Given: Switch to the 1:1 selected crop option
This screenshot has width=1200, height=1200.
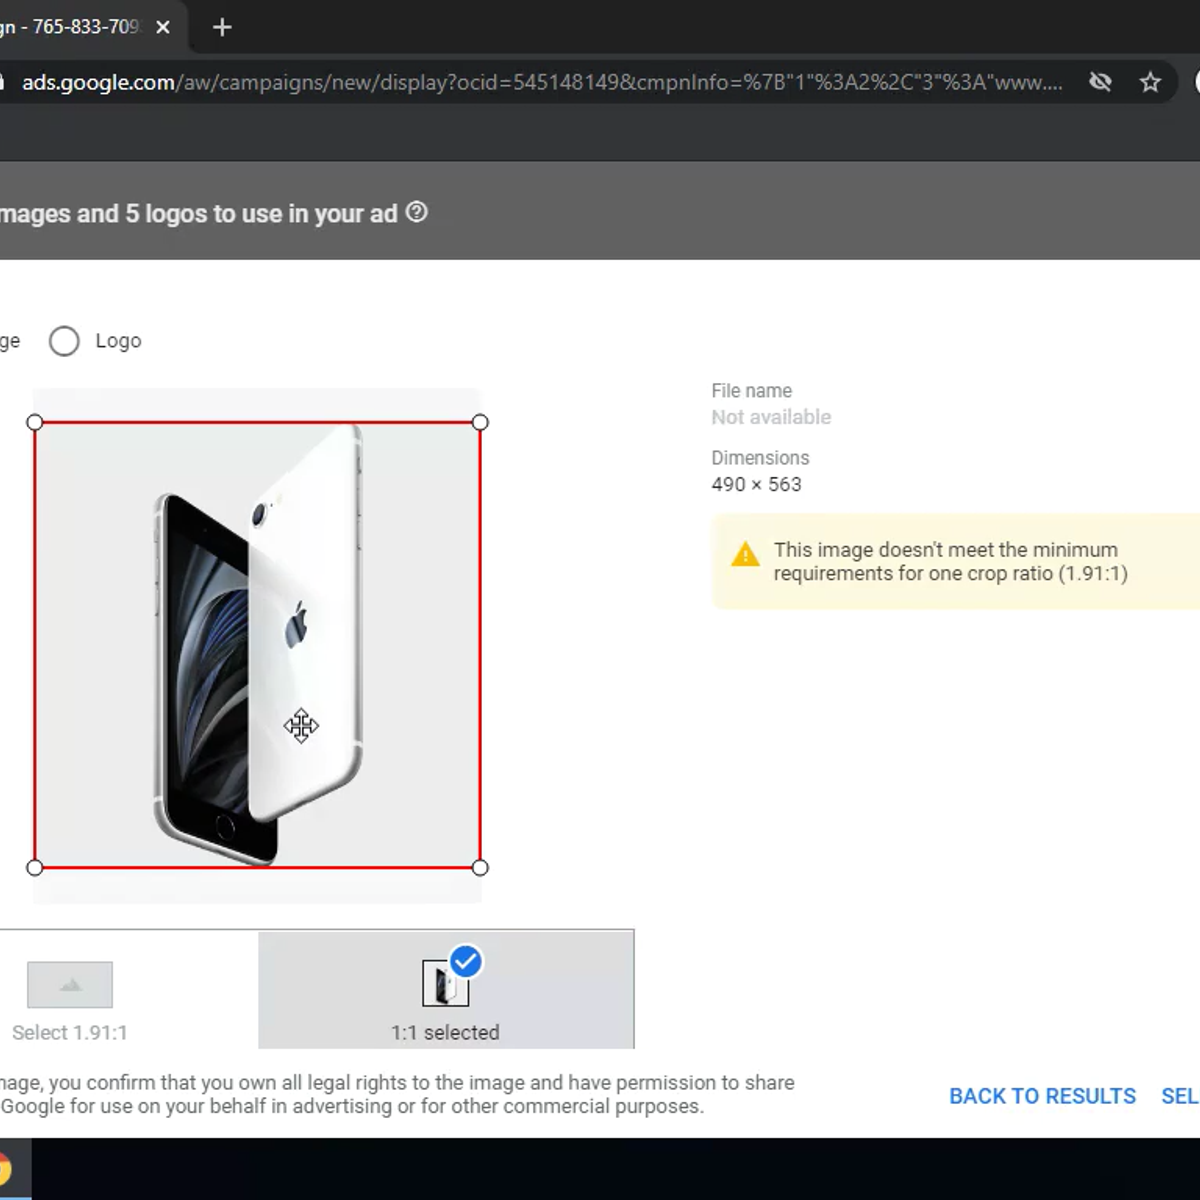Looking at the screenshot, I should coord(445,990).
